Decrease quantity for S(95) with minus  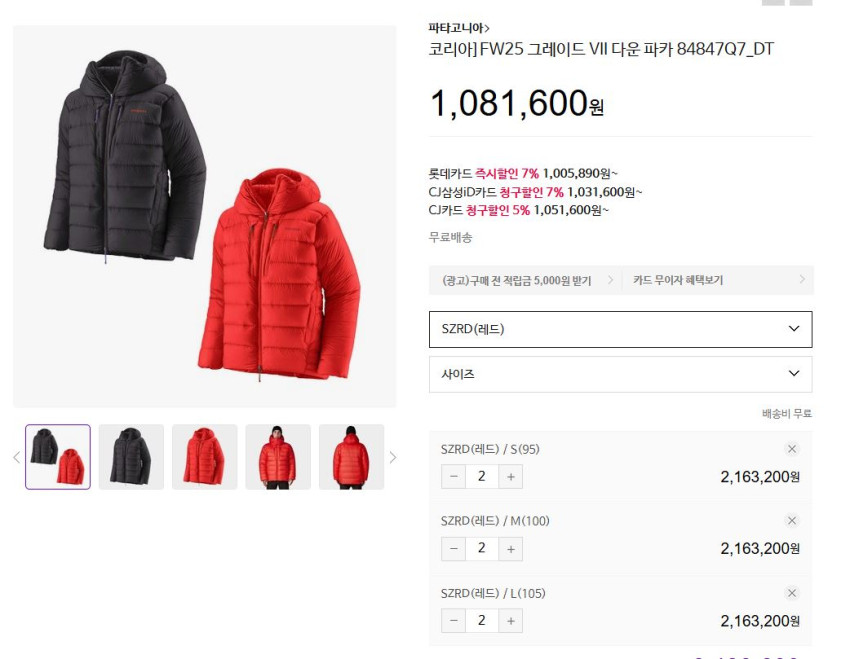point(454,477)
